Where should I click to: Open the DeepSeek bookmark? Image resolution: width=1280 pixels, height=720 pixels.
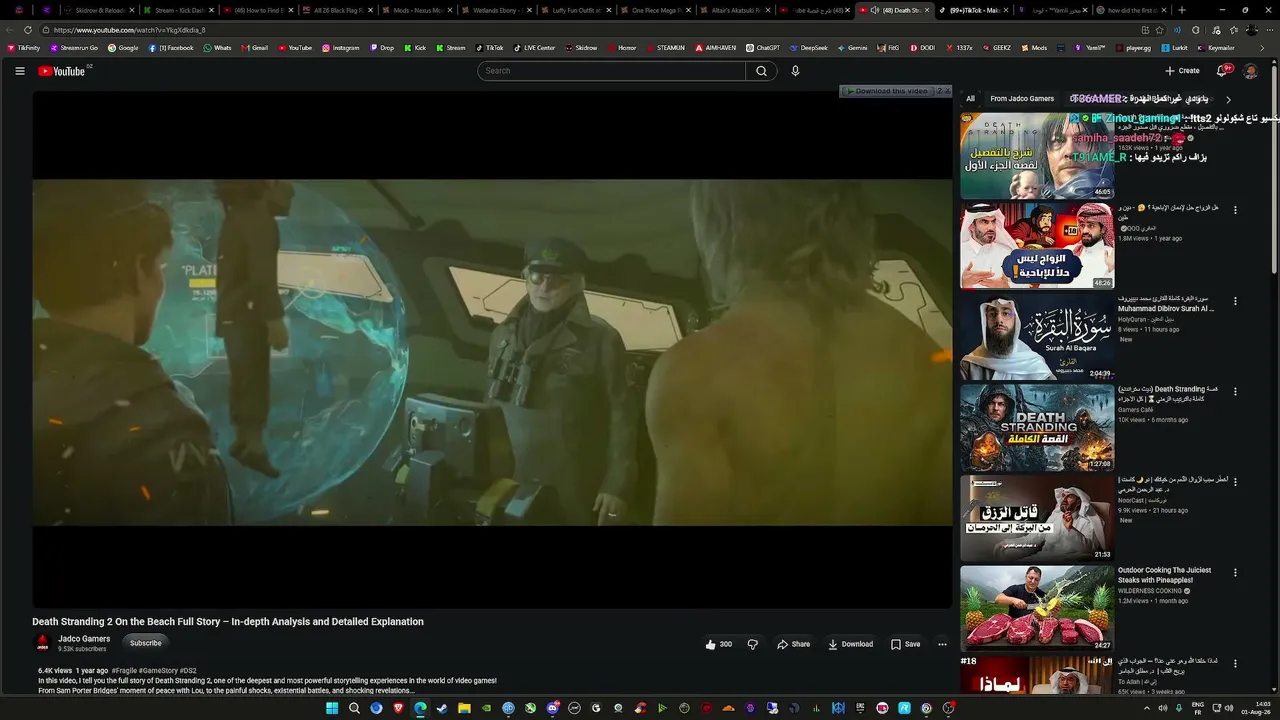click(808, 48)
